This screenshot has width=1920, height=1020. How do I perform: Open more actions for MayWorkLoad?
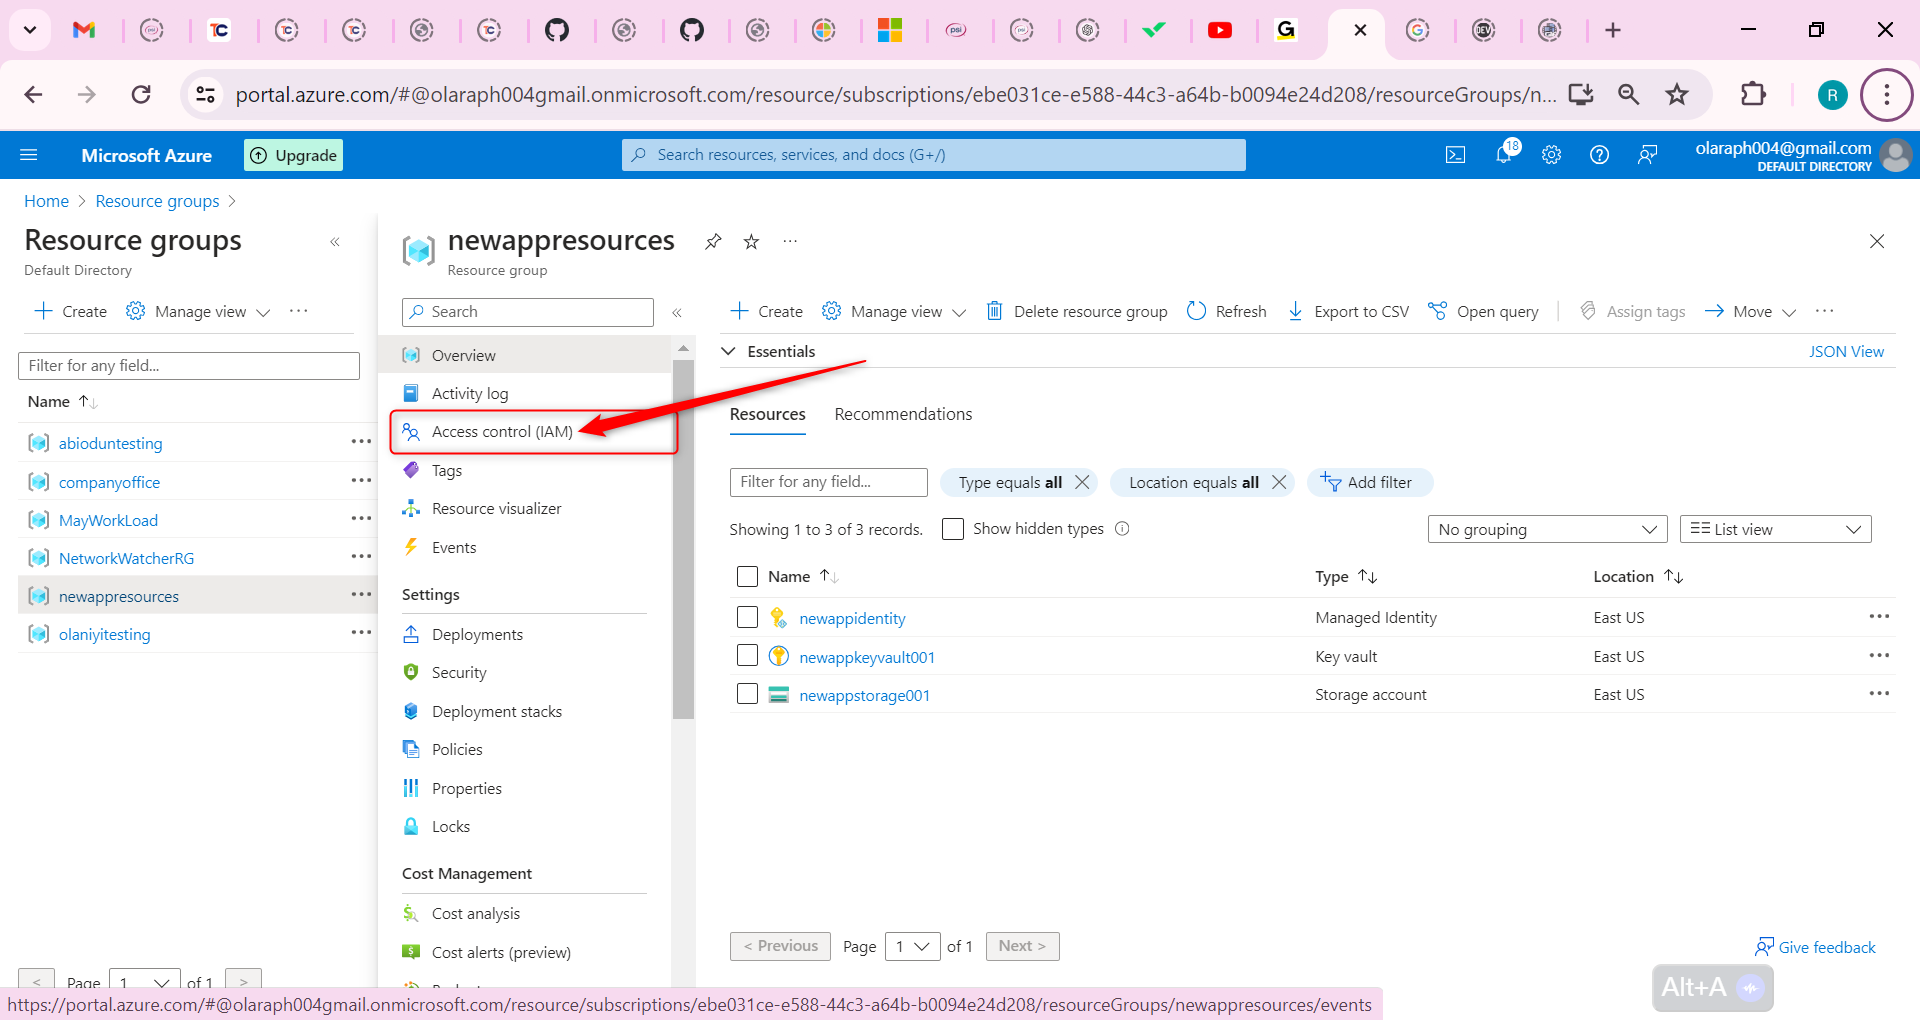361,519
